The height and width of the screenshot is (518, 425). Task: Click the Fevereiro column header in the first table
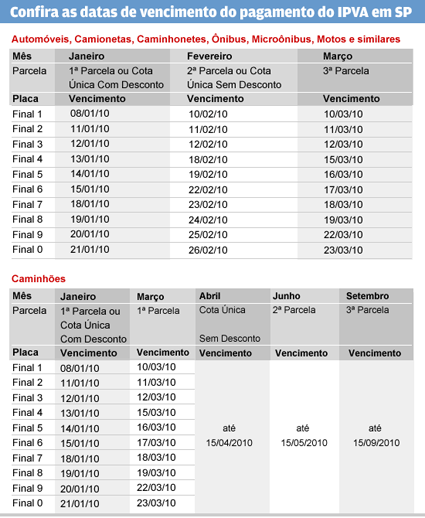tap(209, 56)
